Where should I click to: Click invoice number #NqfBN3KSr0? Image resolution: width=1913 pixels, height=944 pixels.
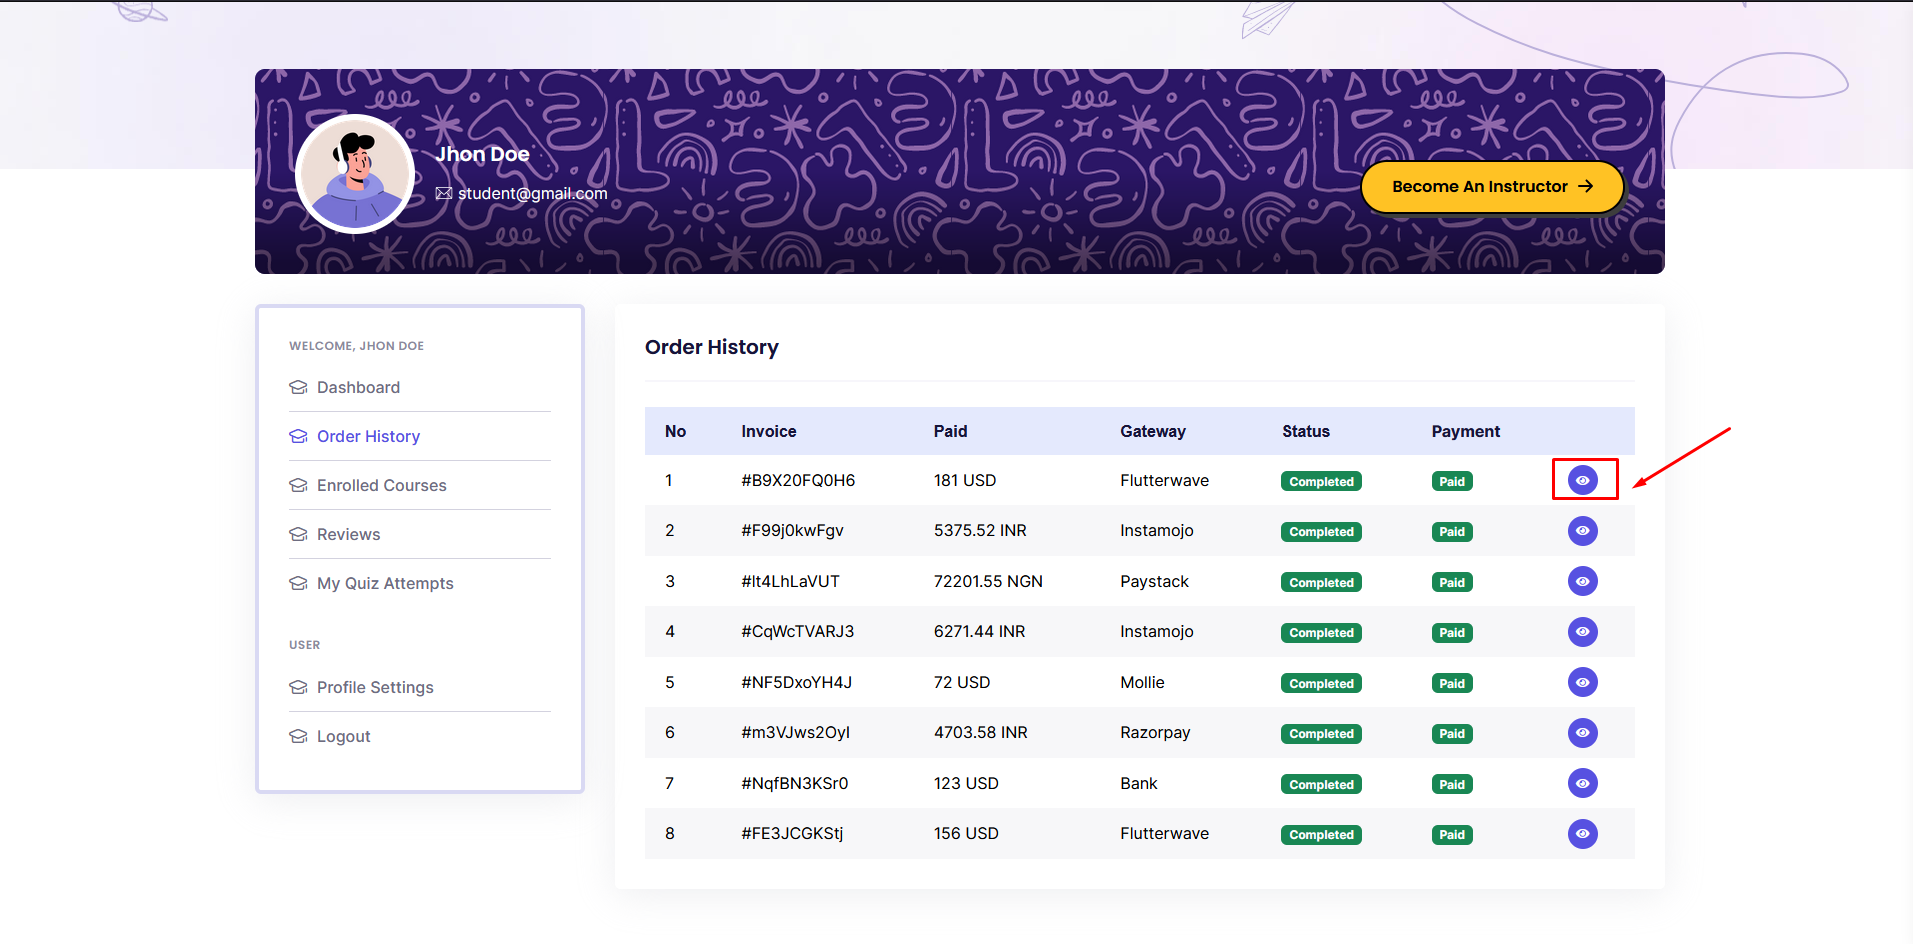click(x=794, y=783)
